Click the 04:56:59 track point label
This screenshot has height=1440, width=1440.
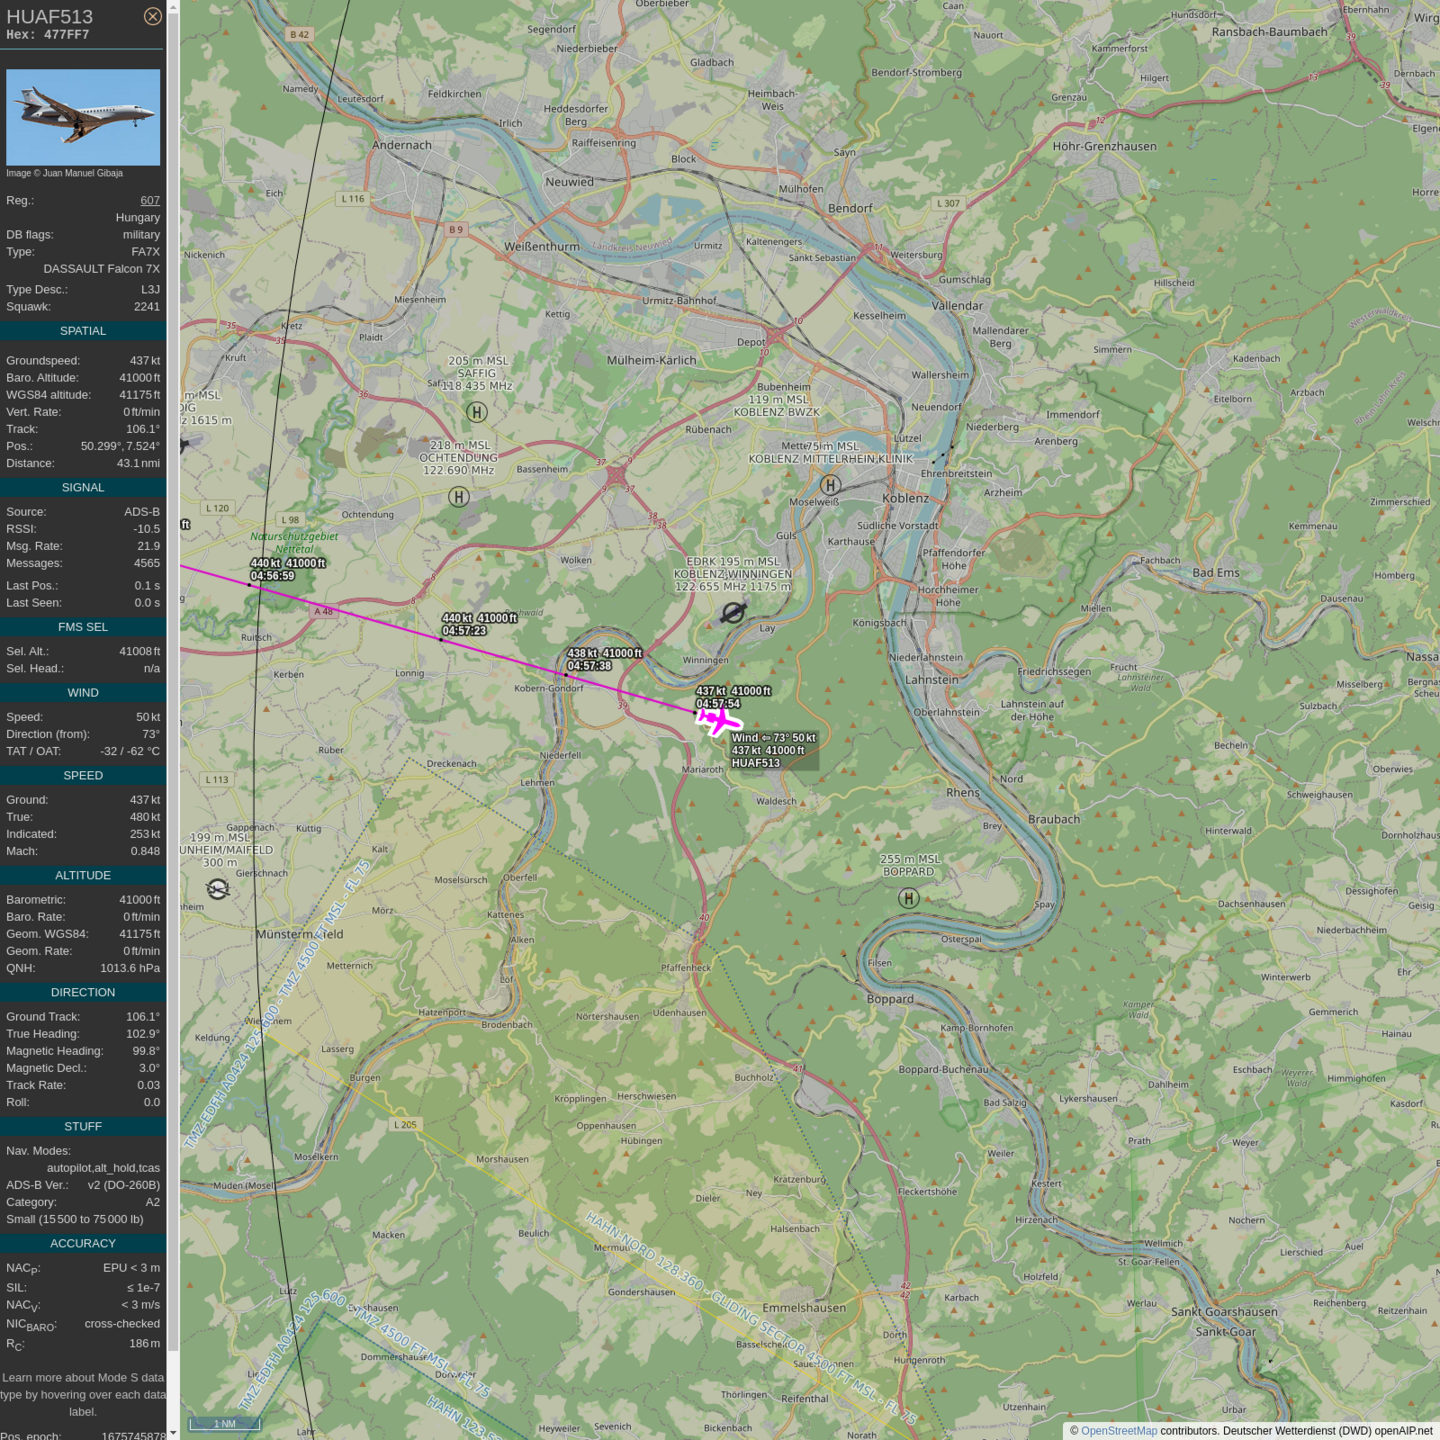tap(273, 576)
